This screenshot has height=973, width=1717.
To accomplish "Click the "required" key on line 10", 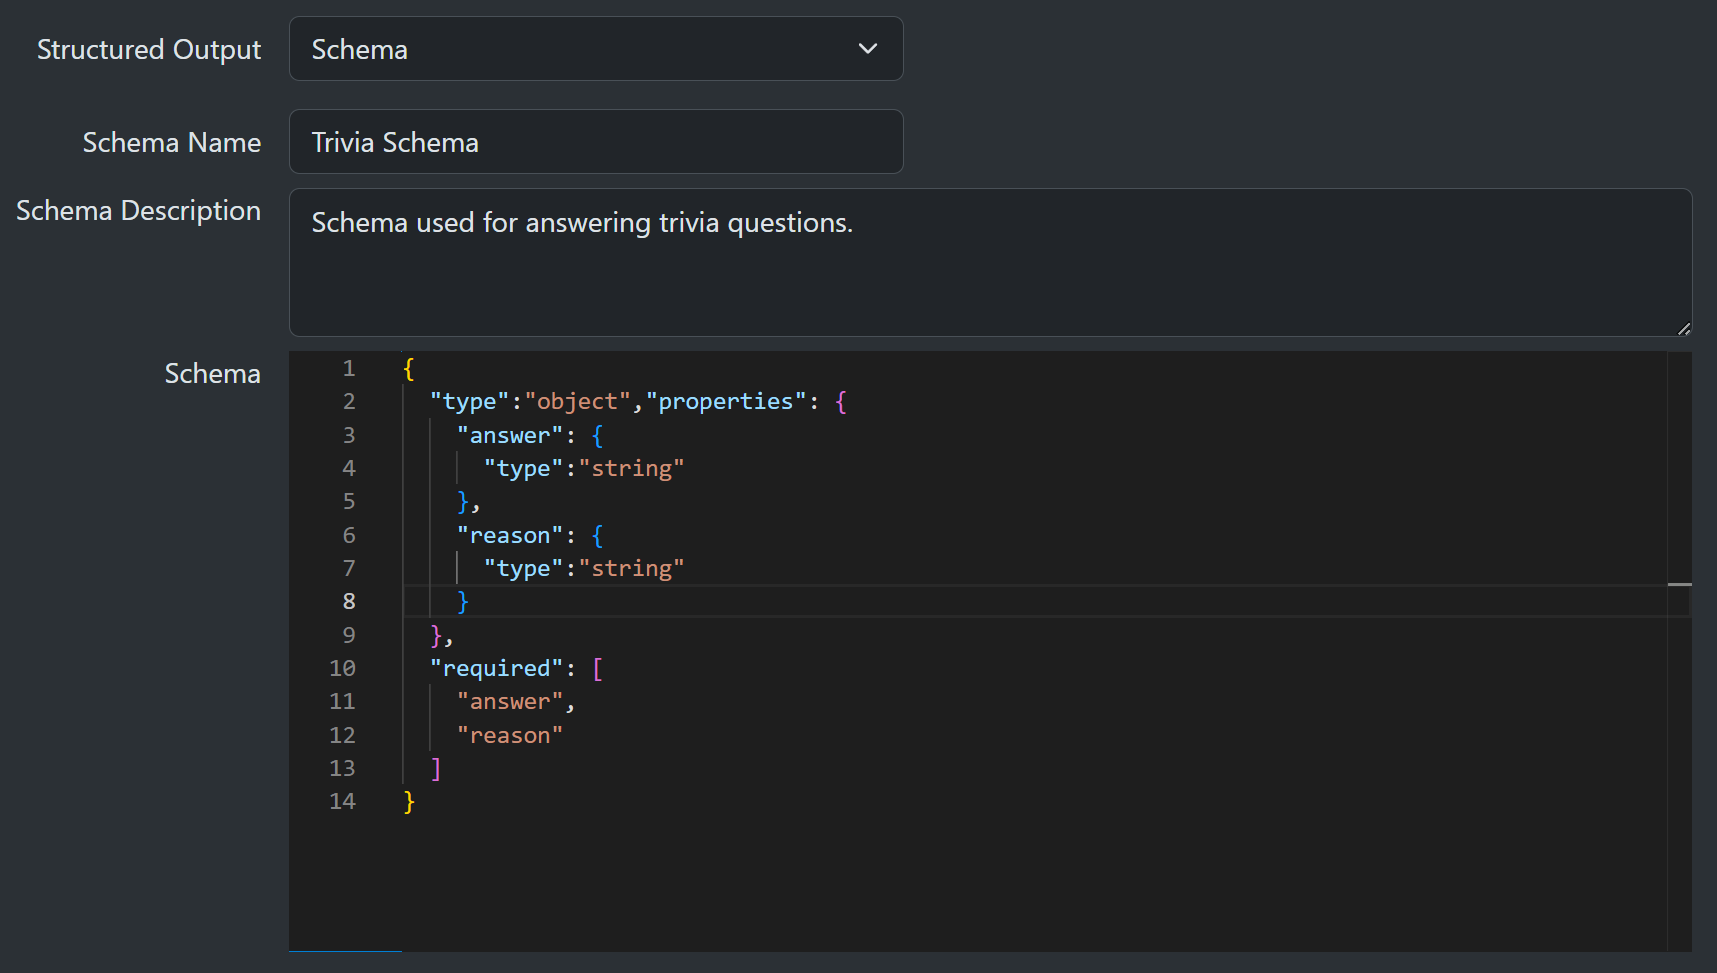I will [496, 668].
